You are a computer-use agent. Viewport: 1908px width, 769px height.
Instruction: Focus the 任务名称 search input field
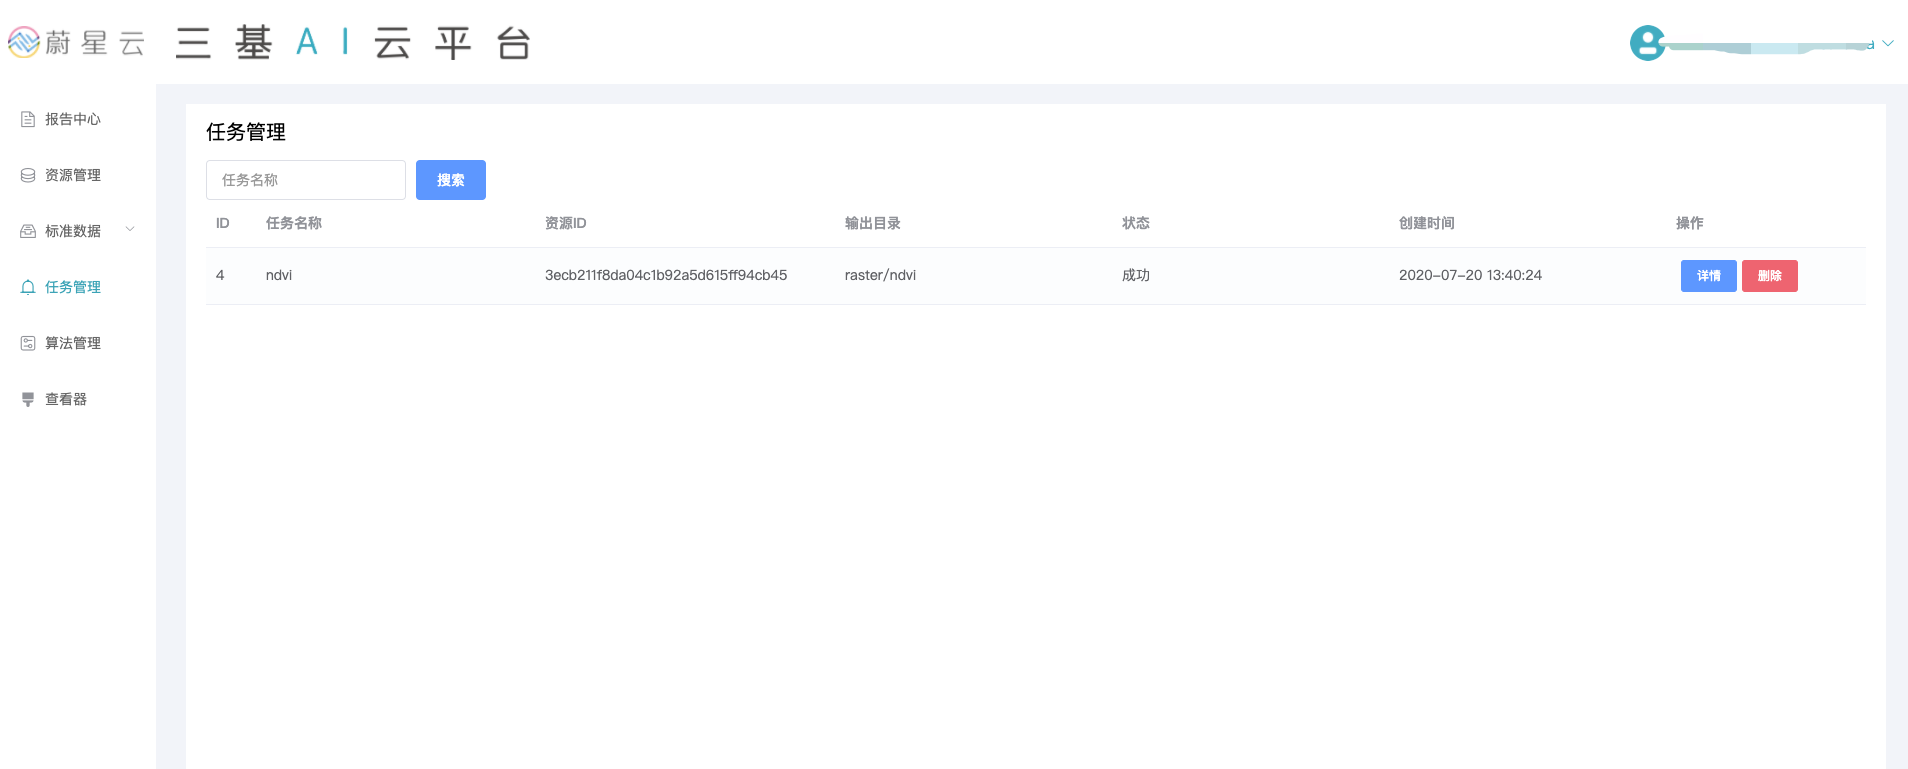point(305,180)
